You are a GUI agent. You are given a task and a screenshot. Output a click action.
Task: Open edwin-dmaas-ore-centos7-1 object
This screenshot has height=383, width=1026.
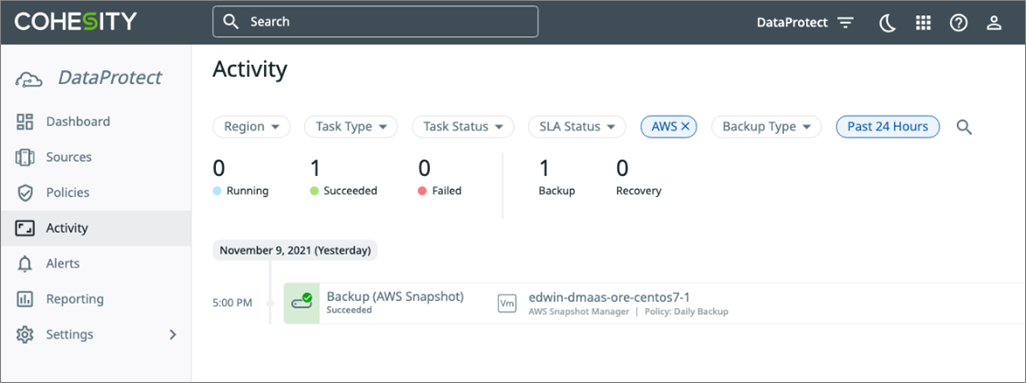(x=609, y=297)
